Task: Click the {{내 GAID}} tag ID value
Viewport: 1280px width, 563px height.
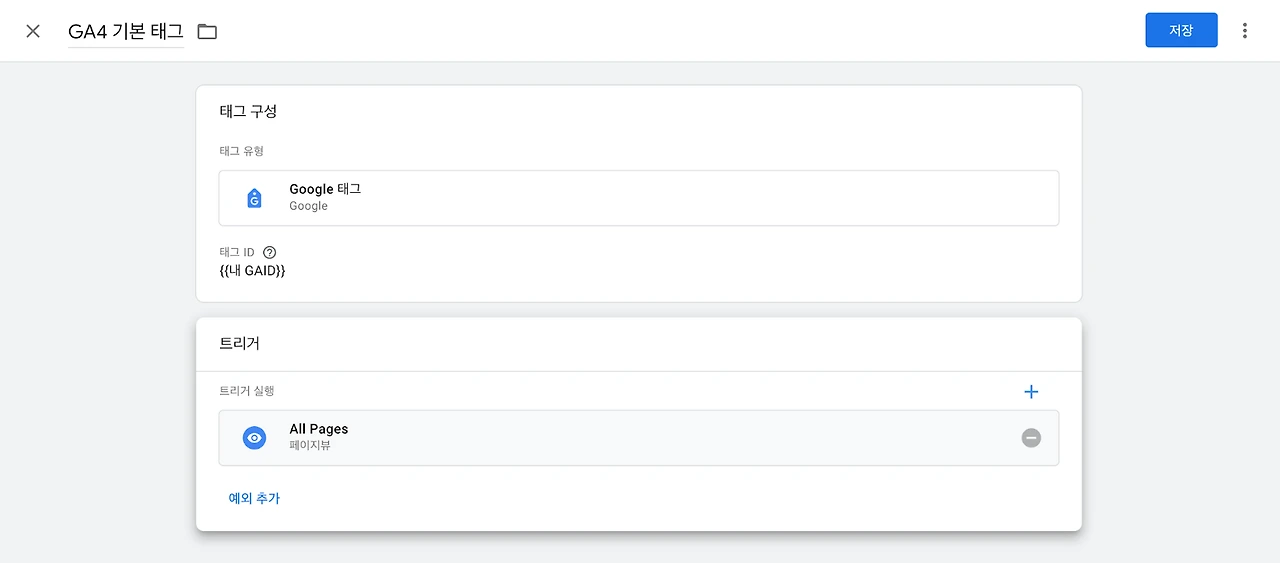Action: pos(252,271)
